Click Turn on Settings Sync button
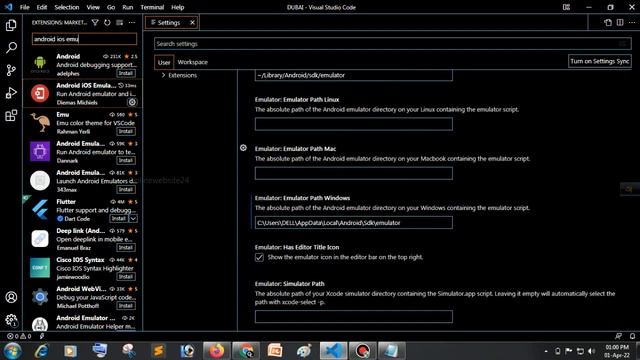Viewport: 640px width, 360px height. tap(600, 61)
